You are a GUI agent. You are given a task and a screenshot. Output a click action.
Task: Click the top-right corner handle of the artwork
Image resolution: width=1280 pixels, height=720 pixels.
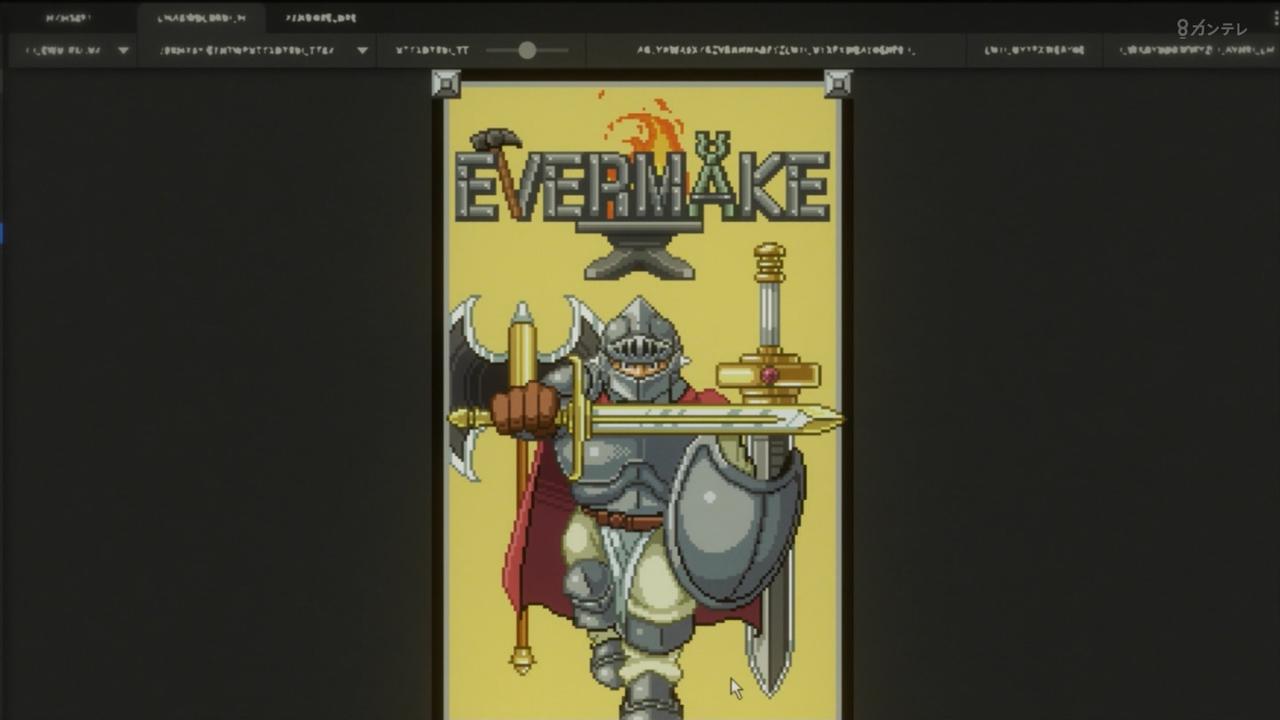[x=837, y=84]
